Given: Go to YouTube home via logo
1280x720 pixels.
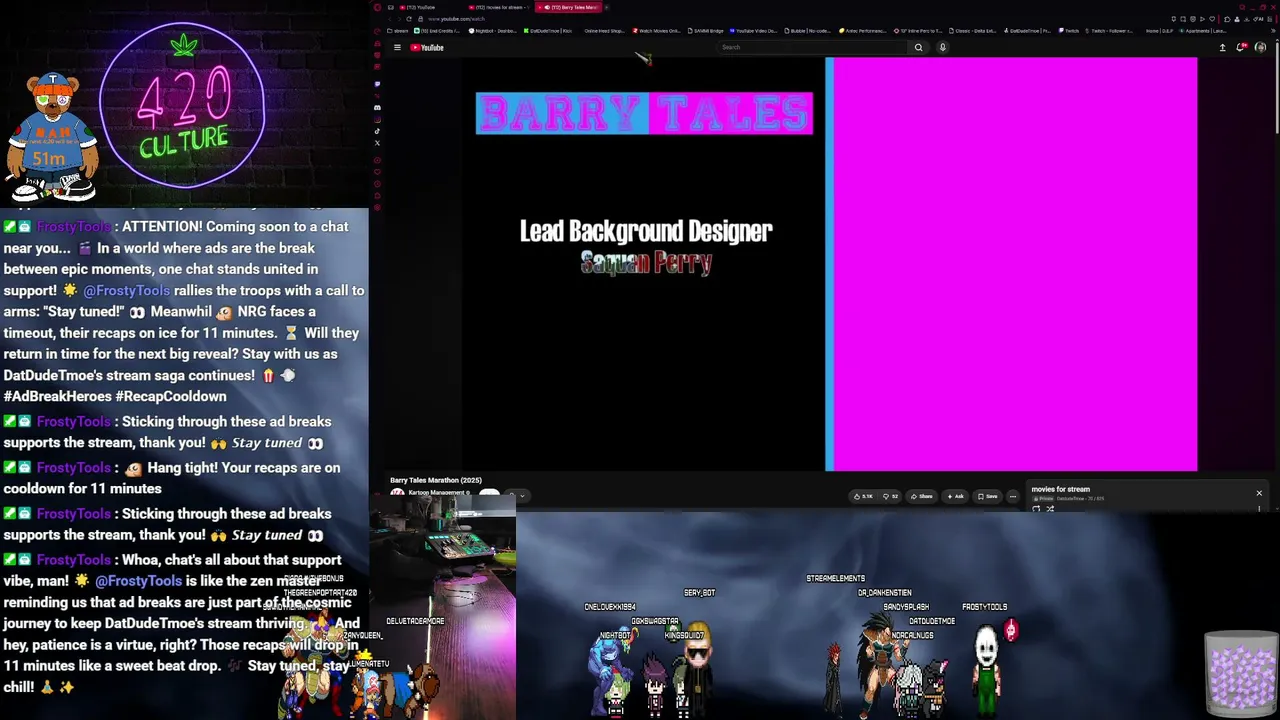Looking at the screenshot, I should point(427,47).
